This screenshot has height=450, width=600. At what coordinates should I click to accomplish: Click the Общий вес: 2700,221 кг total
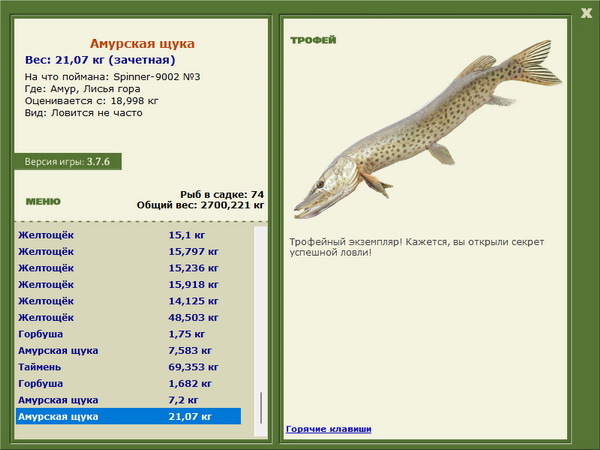pyautogui.click(x=201, y=205)
